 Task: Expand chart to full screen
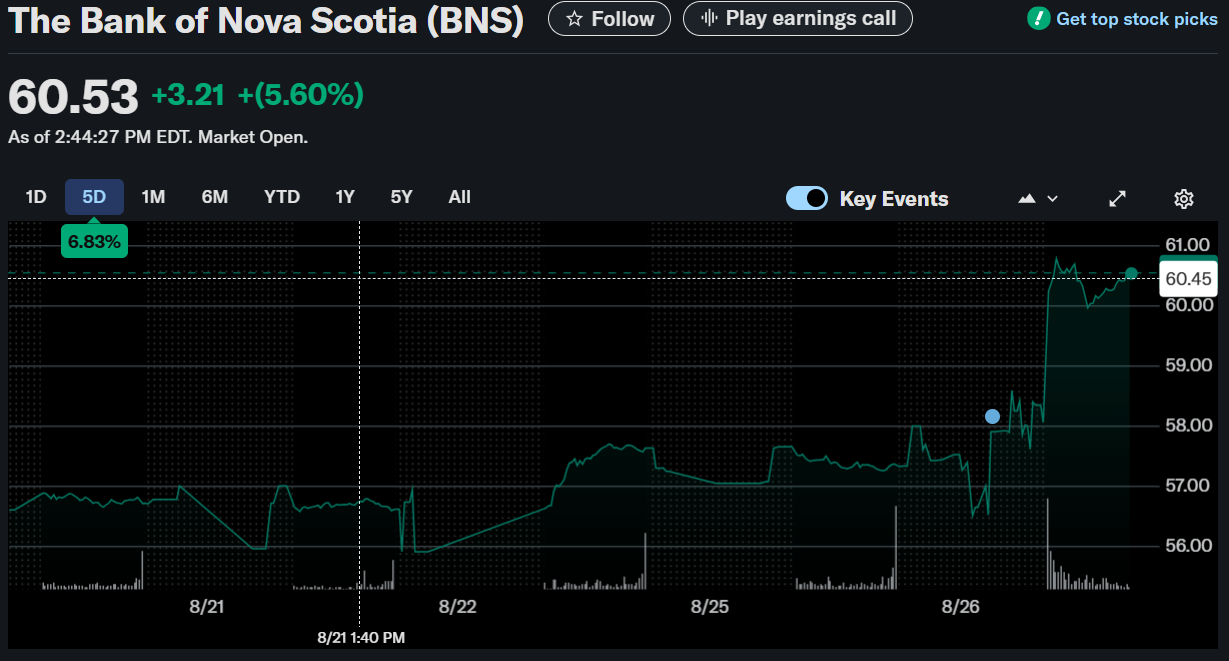[1118, 199]
